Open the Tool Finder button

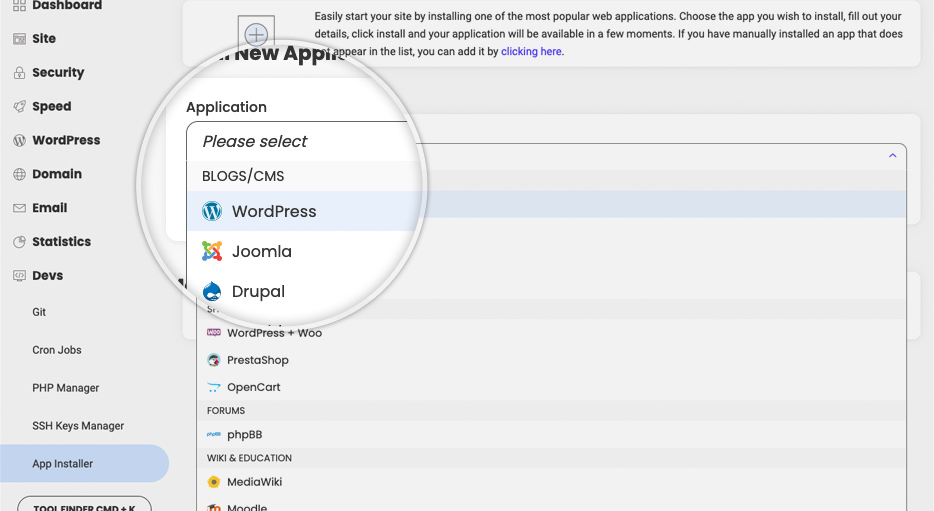84,504
